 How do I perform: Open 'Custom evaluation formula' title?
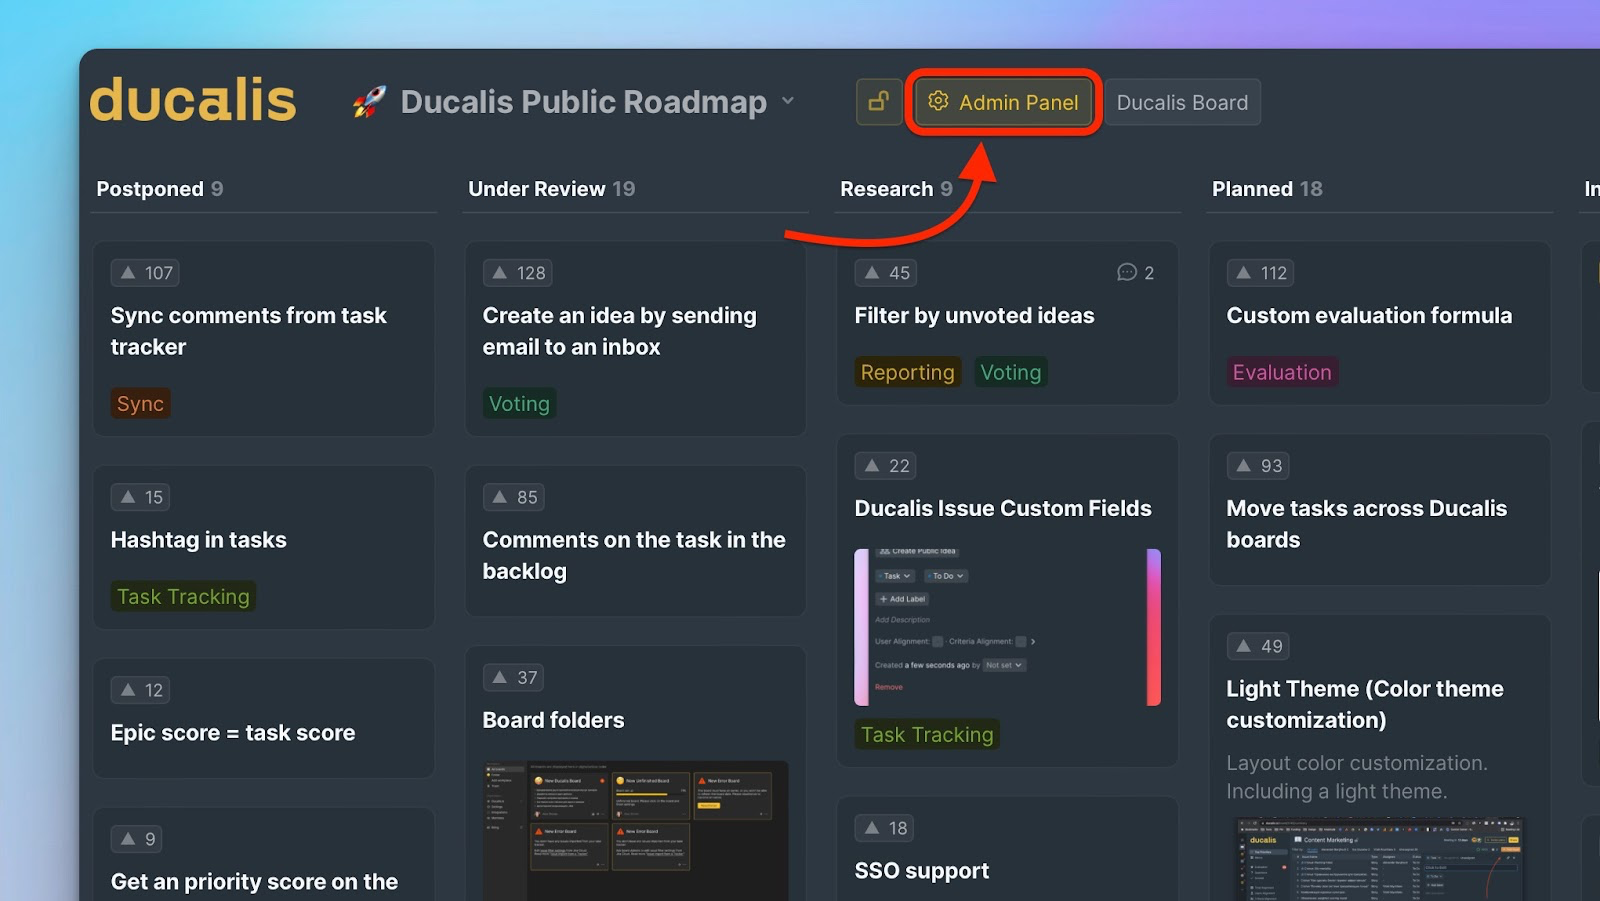click(1369, 316)
